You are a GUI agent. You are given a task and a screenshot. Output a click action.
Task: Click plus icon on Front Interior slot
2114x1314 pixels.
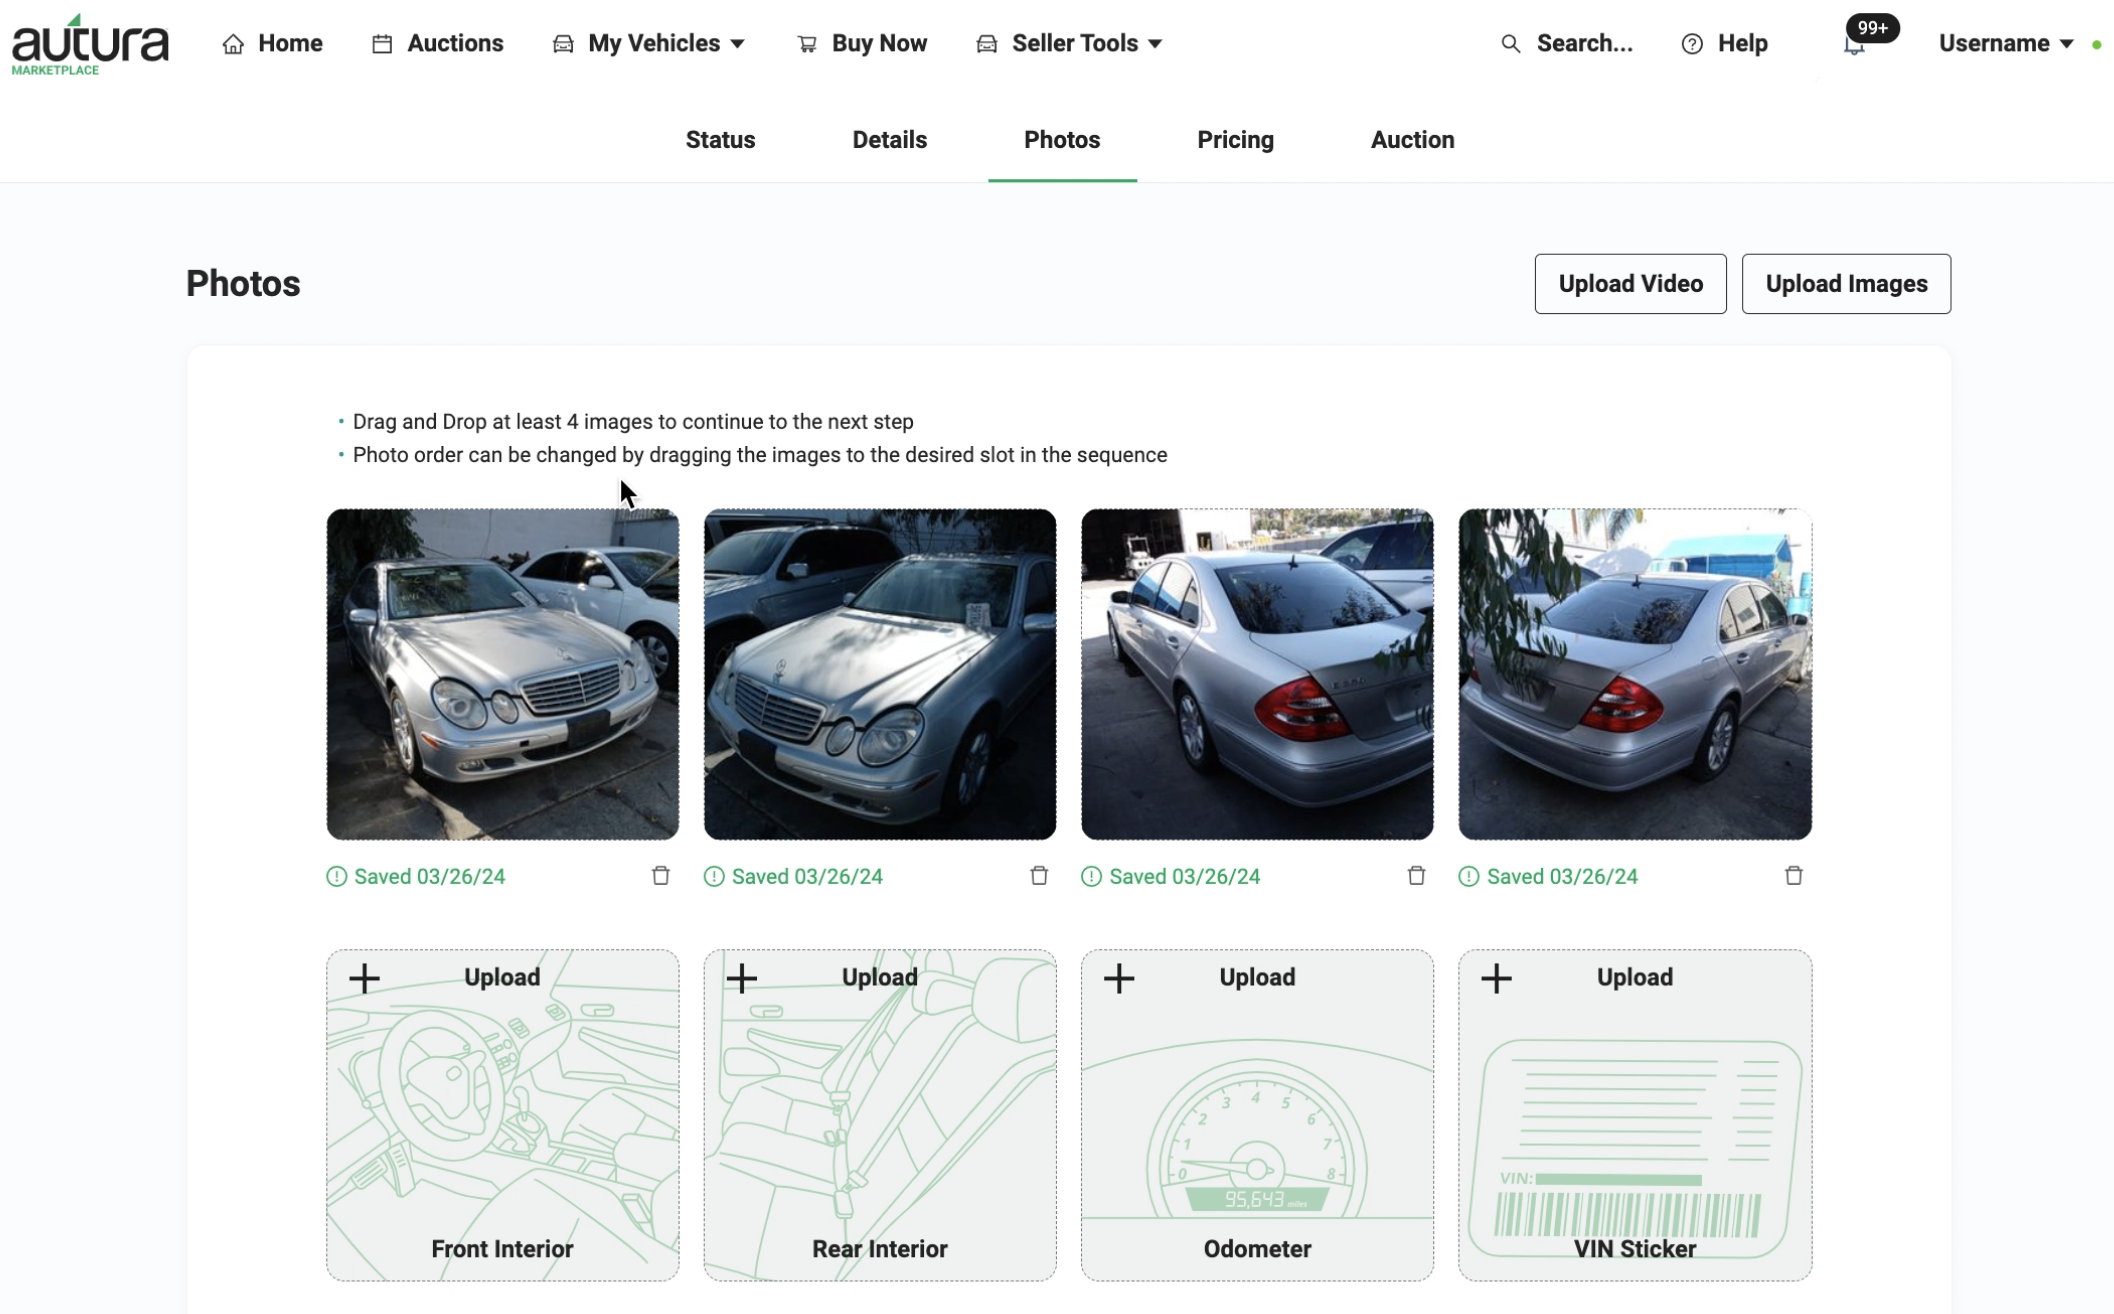tap(364, 978)
